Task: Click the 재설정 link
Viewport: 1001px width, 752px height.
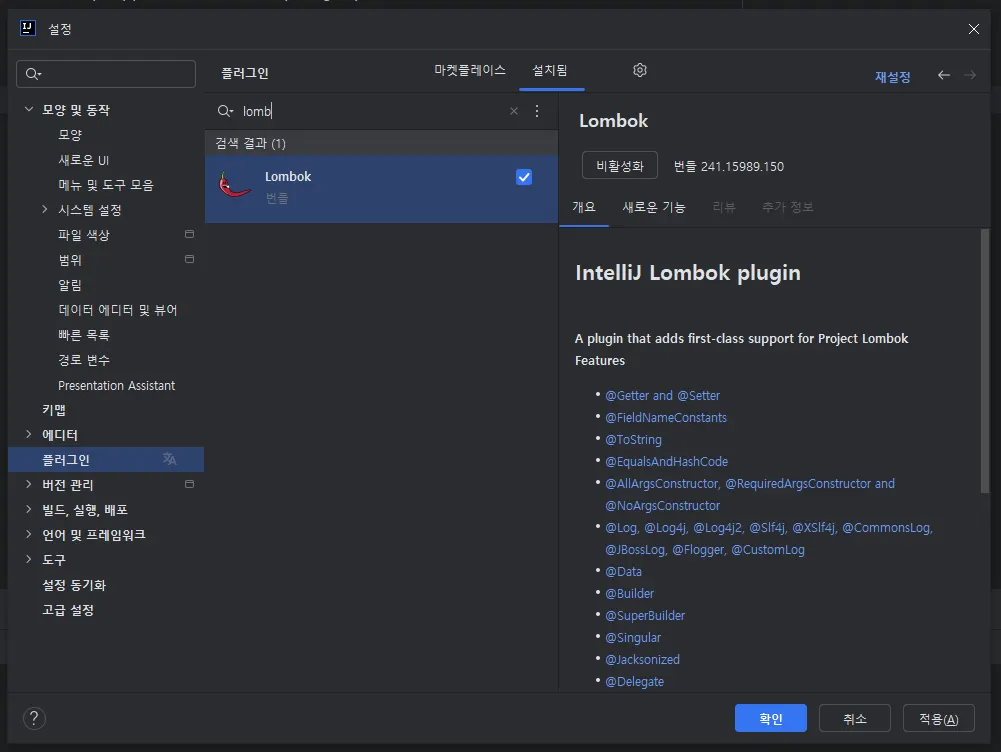Action: coord(892,77)
